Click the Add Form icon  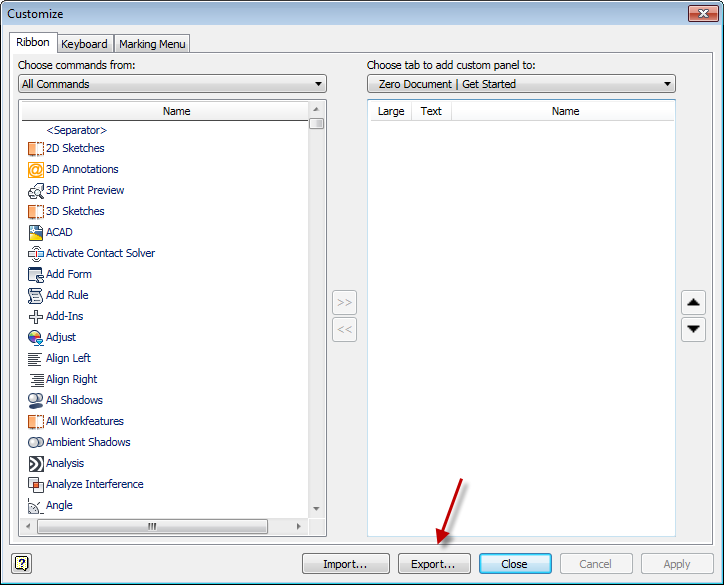pyautogui.click(x=36, y=275)
